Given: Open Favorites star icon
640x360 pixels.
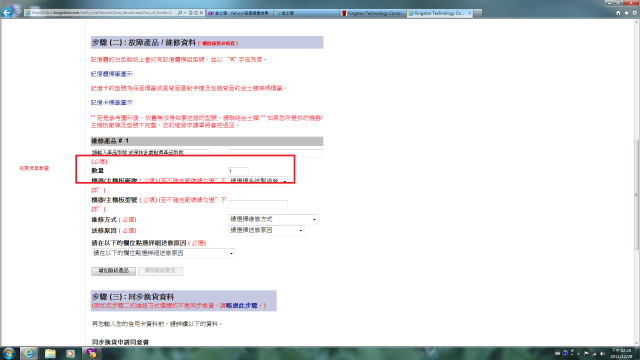Looking at the screenshot, I should pos(626,13).
